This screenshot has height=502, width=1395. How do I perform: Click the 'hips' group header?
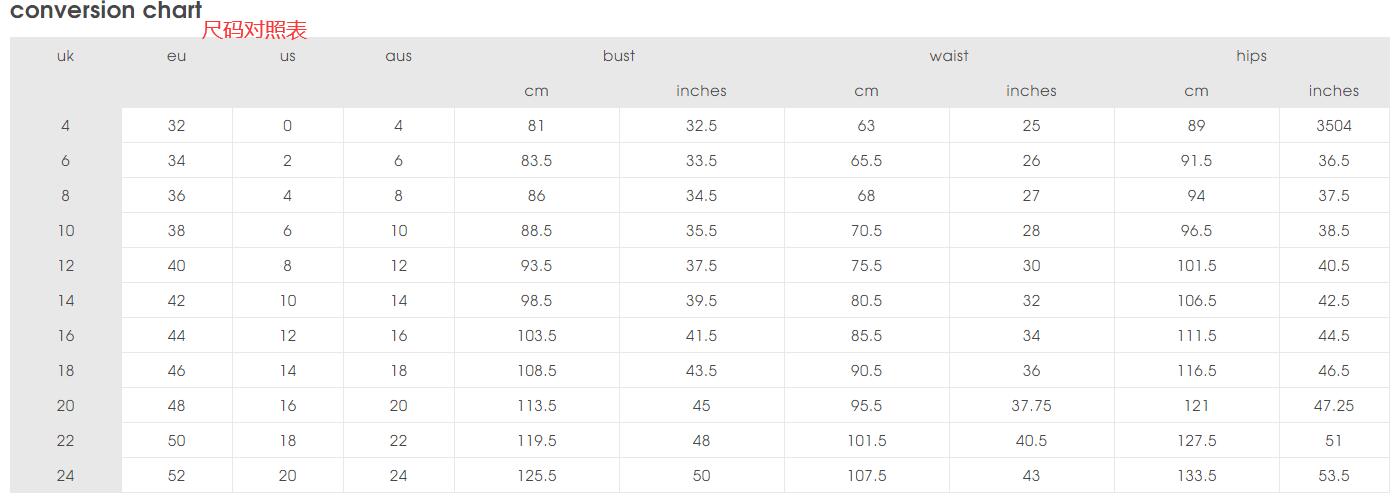click(x=1251, y=56)
